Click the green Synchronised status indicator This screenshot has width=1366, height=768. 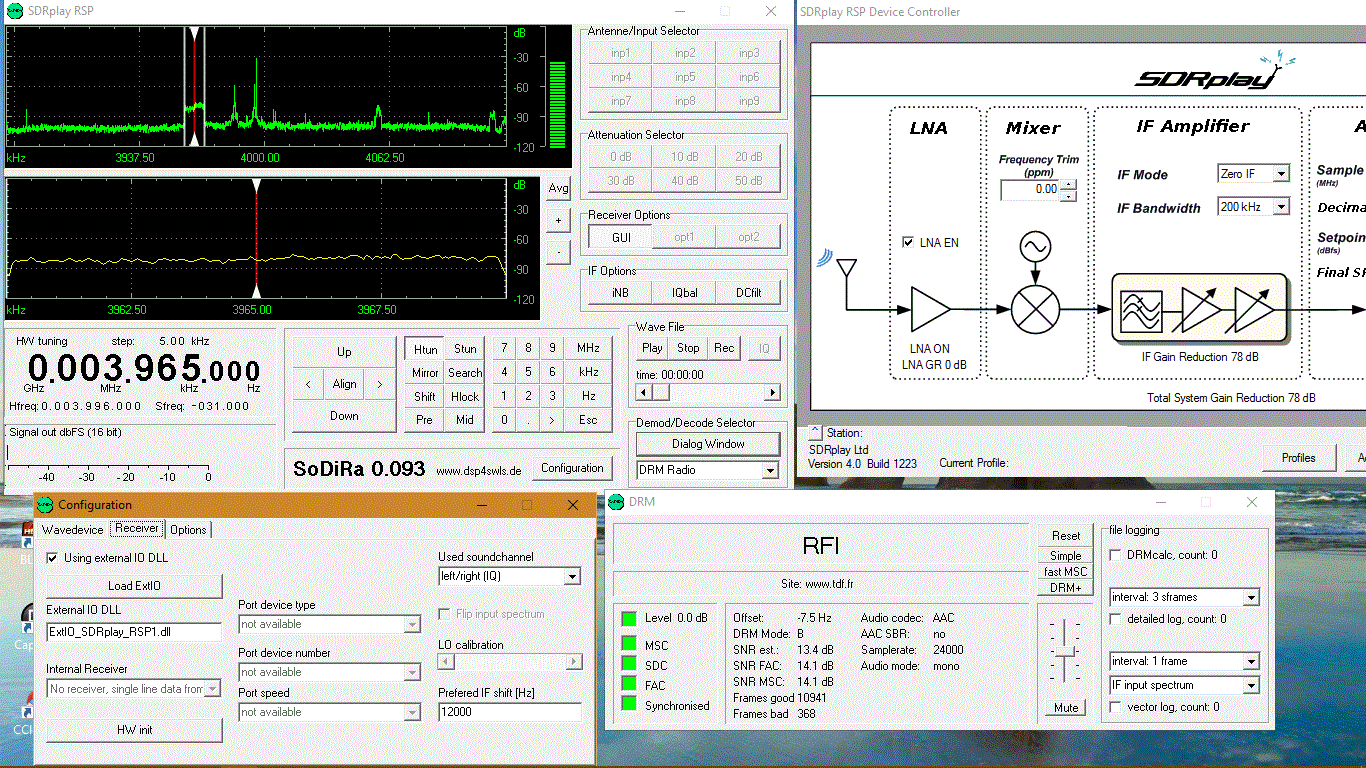click(628, 704)
